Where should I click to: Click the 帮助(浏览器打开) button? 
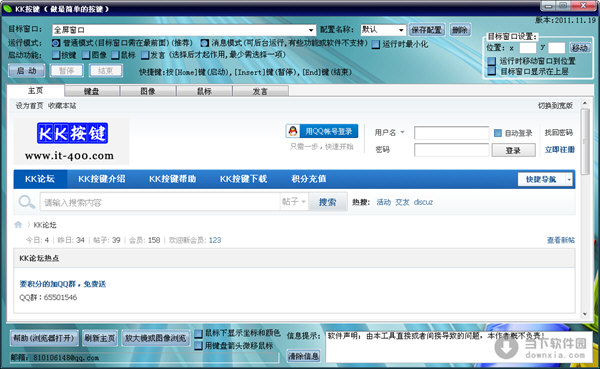coord(44,338)
